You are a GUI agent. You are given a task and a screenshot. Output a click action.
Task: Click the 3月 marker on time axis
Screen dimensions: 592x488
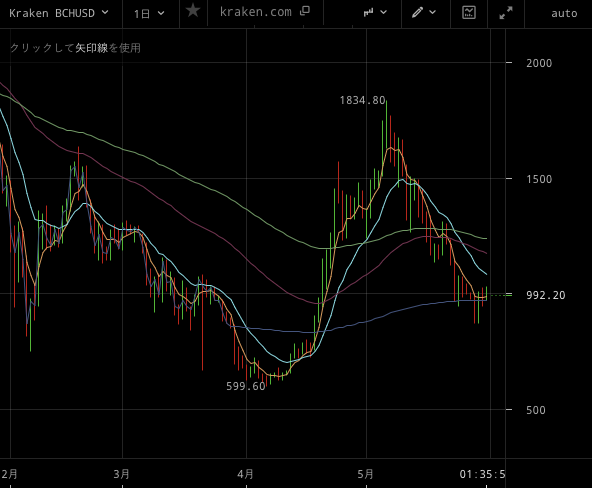122,474
